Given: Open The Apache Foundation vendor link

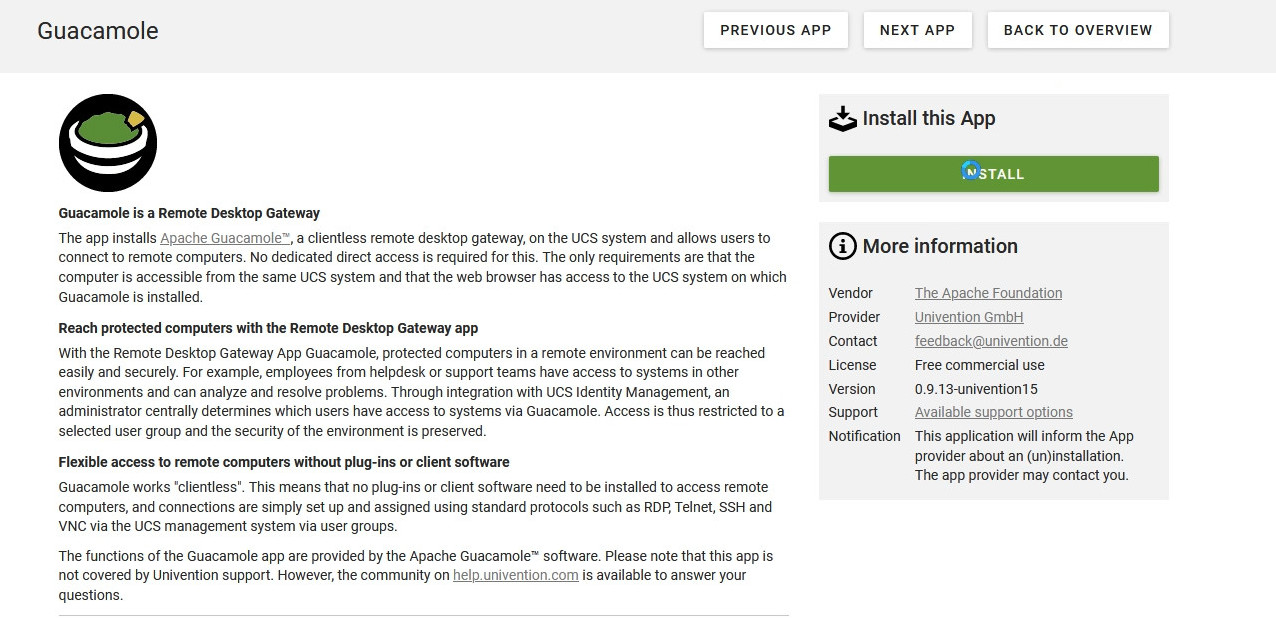Looking at the screenshot, I should tap(988, 293).
